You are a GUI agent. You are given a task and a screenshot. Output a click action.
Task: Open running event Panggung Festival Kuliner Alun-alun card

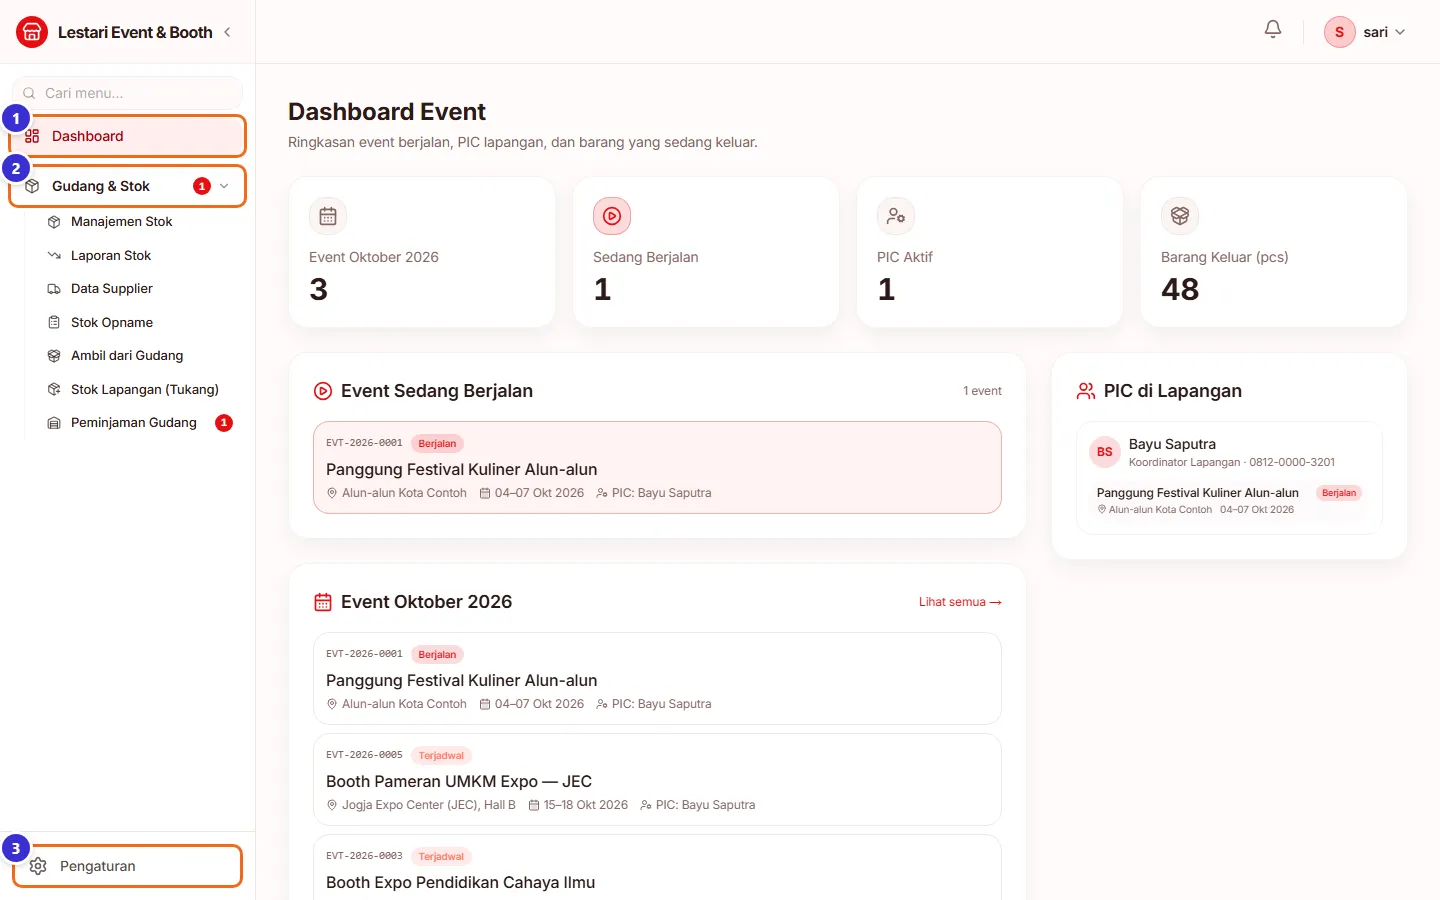click(x=657, y=468)
